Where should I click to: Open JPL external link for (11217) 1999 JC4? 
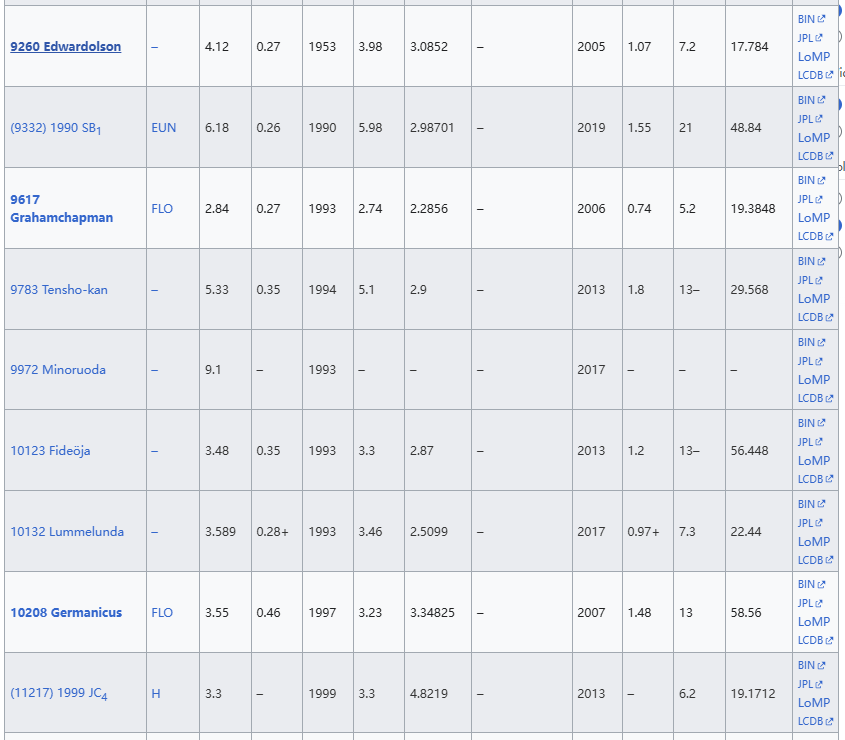click(806, 684)
